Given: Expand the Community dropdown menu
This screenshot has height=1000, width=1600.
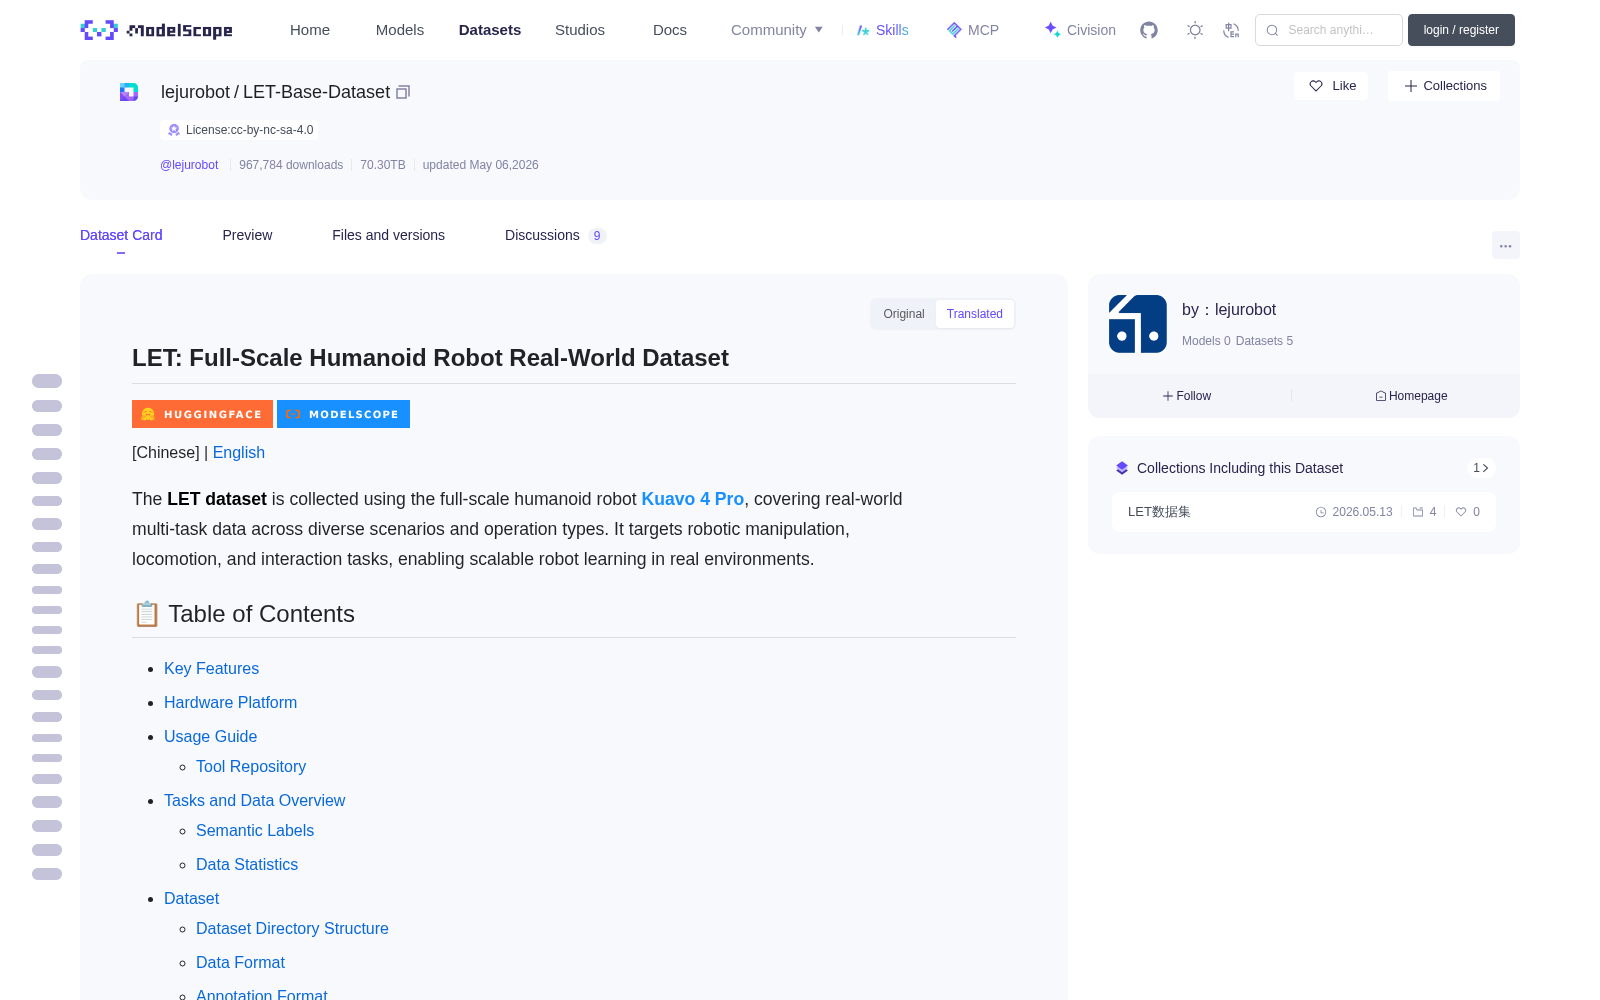Looking at the screenshot, I should (x=777, y=30).
